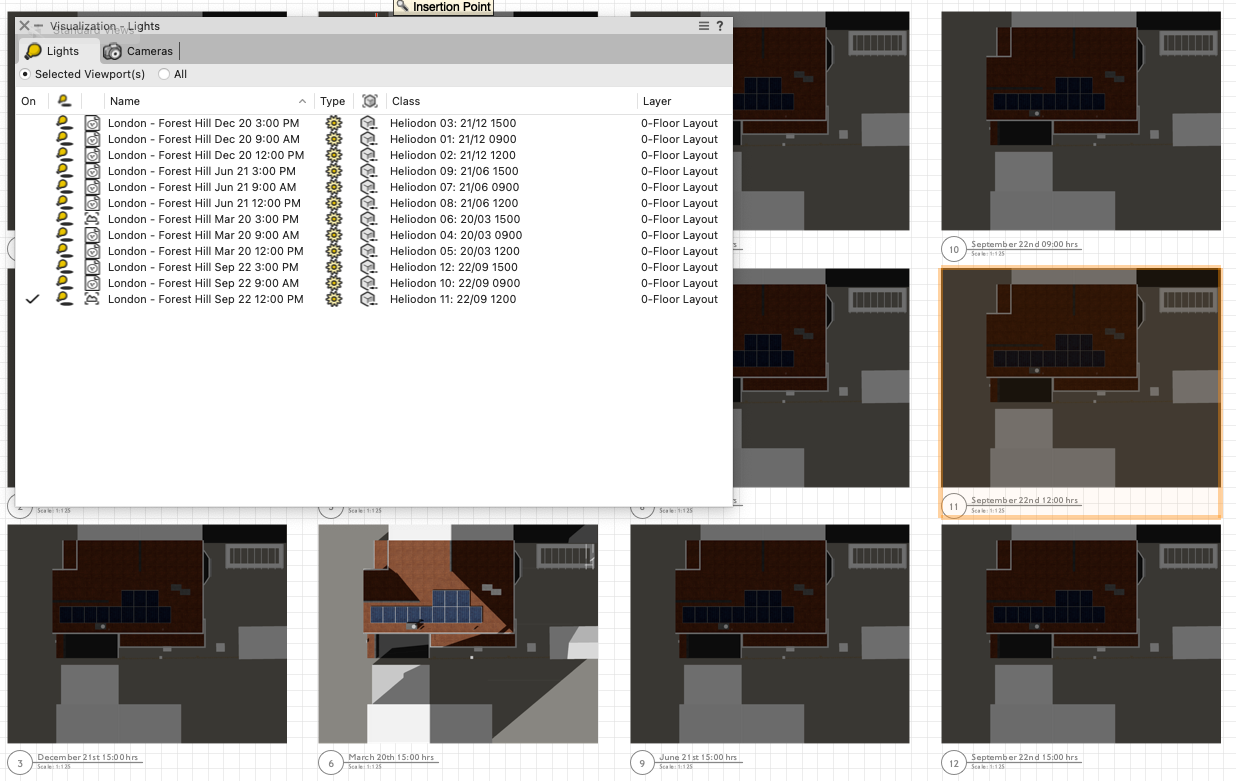Screen dimensions: 1236x781
Task: Select the March 20th 15:00 hrs viewport
Action: [458, 633]
